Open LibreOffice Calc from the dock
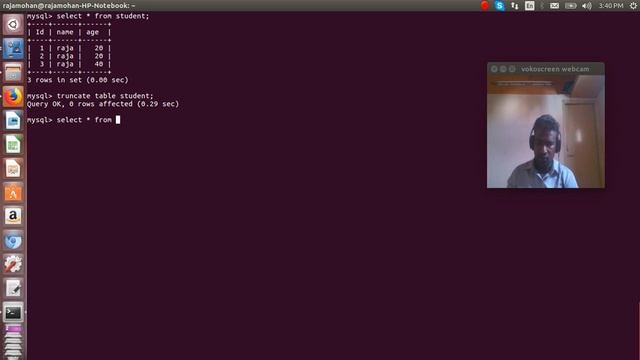Viewport: 640px width, 360px height. tap(13, 144)
